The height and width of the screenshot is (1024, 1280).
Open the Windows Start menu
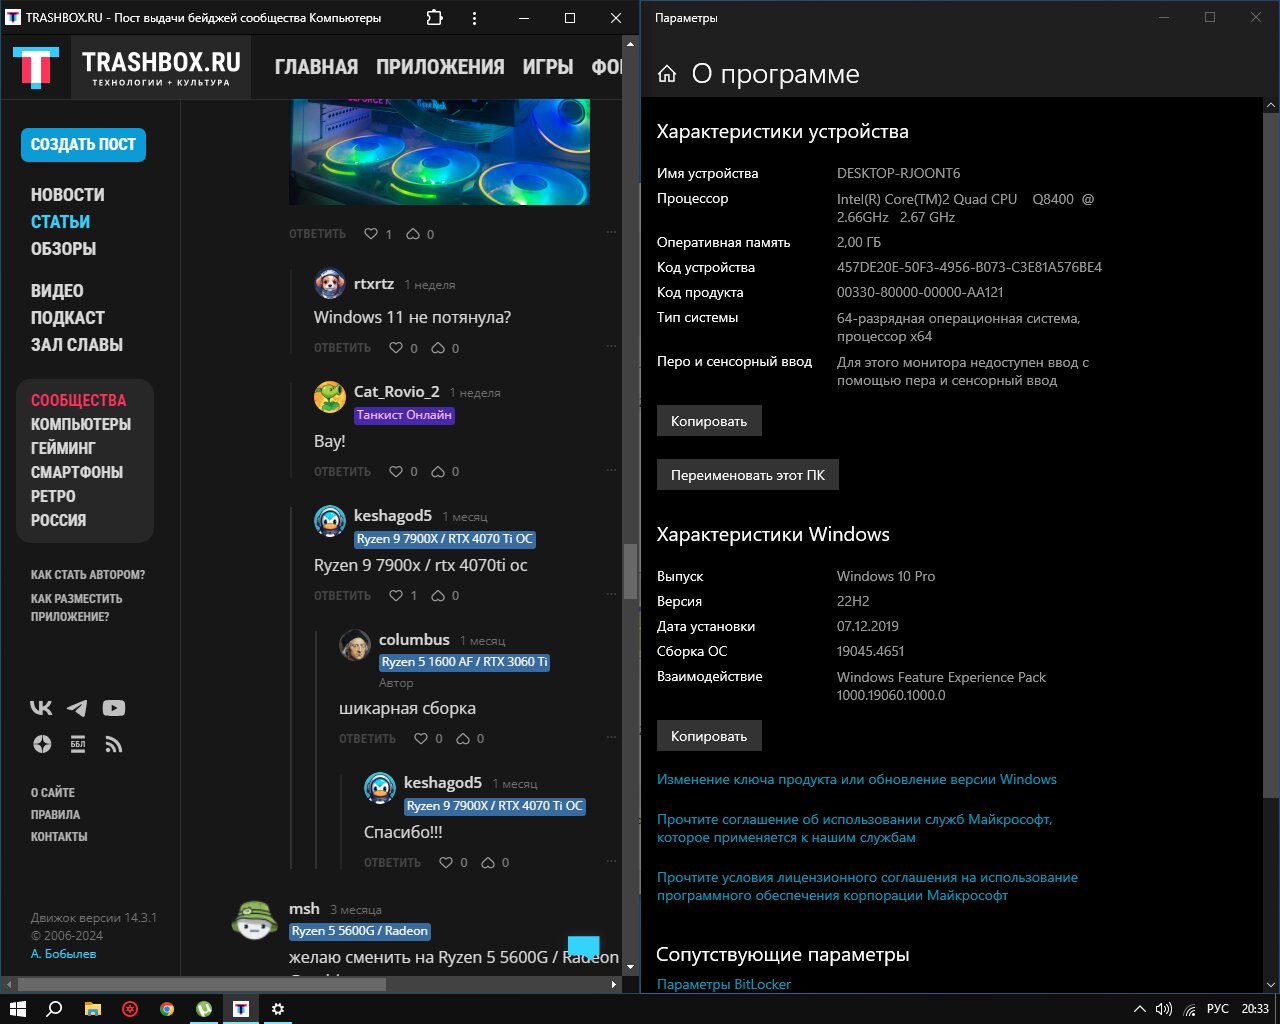18,1009
